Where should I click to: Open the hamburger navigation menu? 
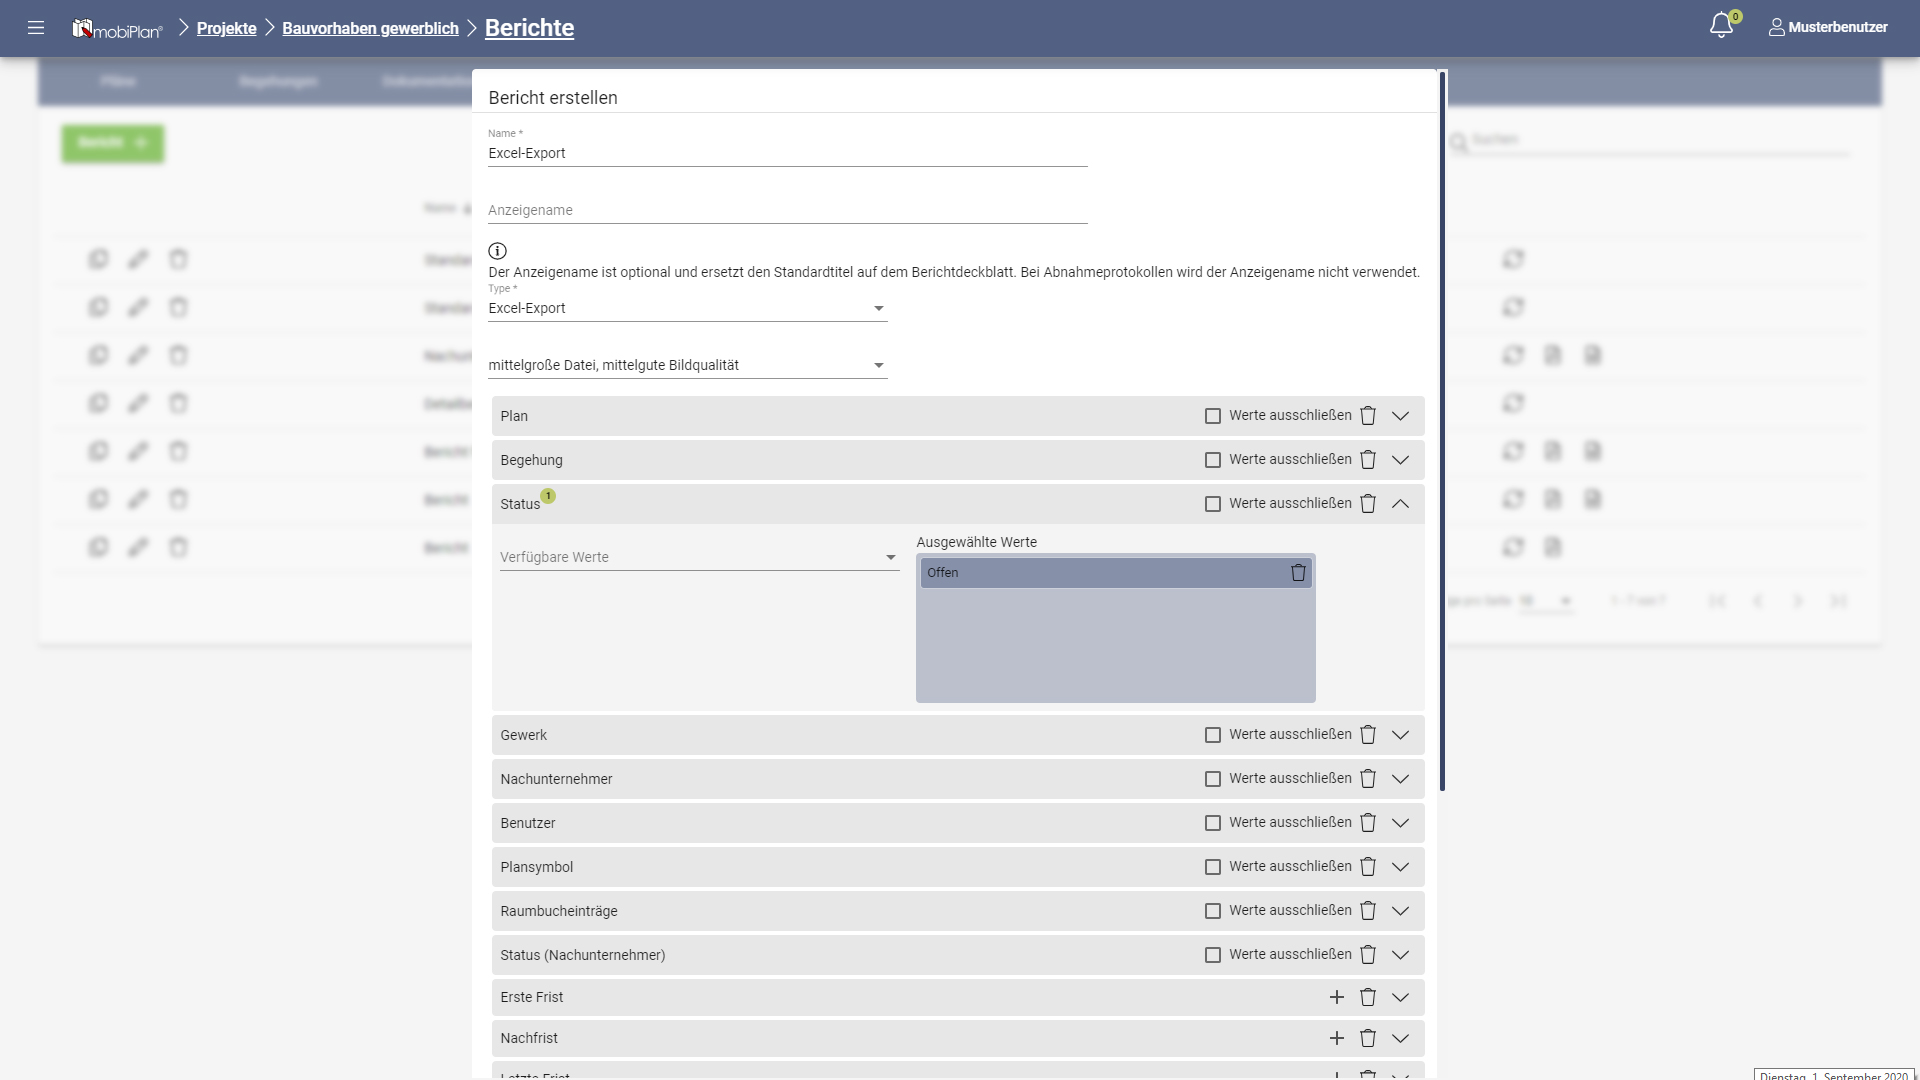(36, 28)
